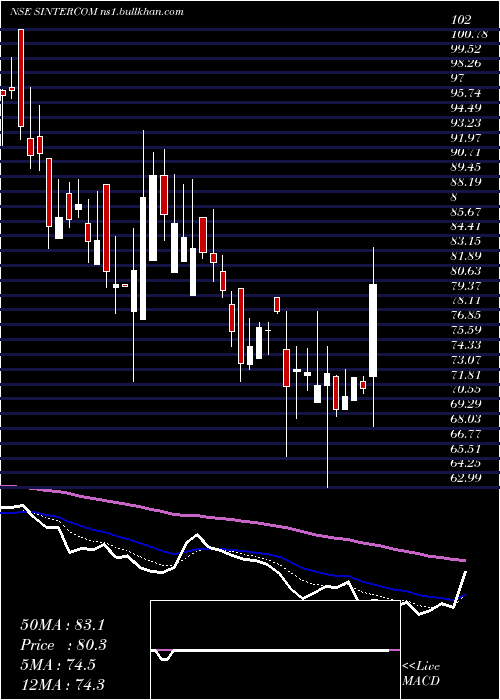The height and width of the screenshot is (700, 500).
Task: Click the 98.26 price level label
Action: pyautogui.click(x=466, y=63)
